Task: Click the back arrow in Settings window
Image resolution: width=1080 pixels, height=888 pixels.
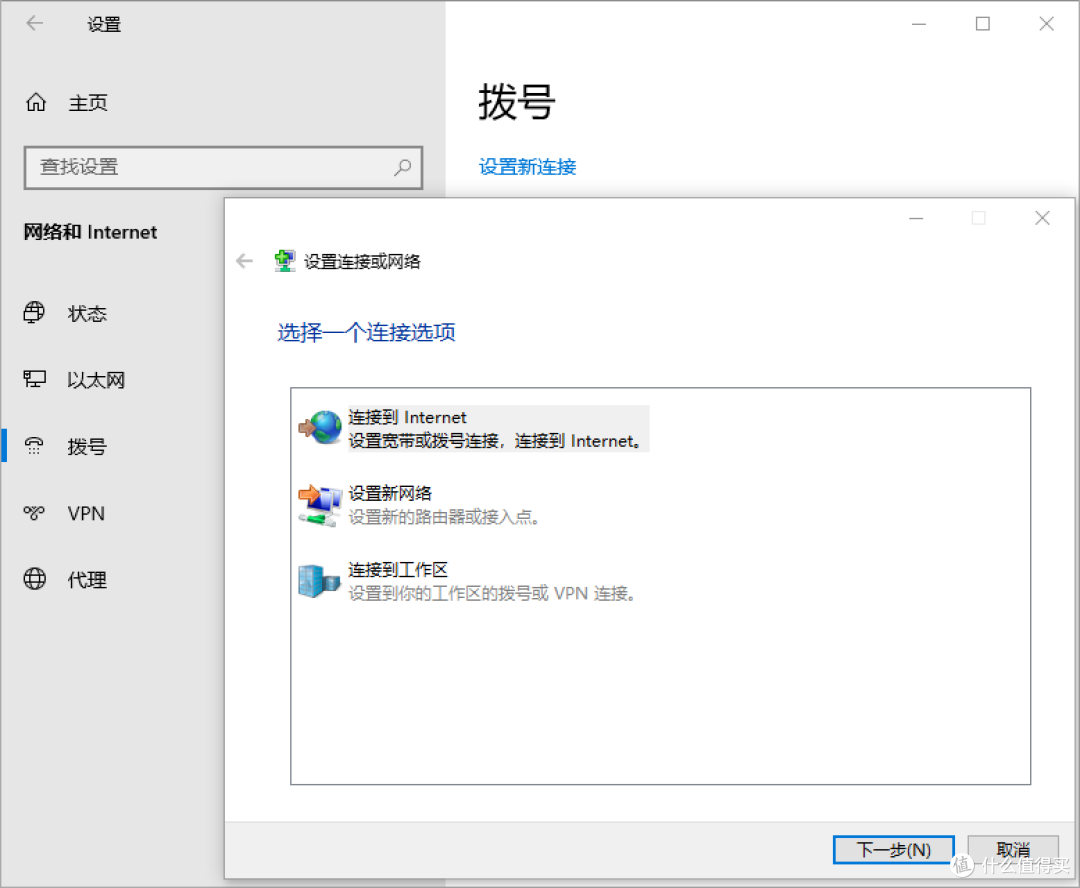Action: point(35,23)
